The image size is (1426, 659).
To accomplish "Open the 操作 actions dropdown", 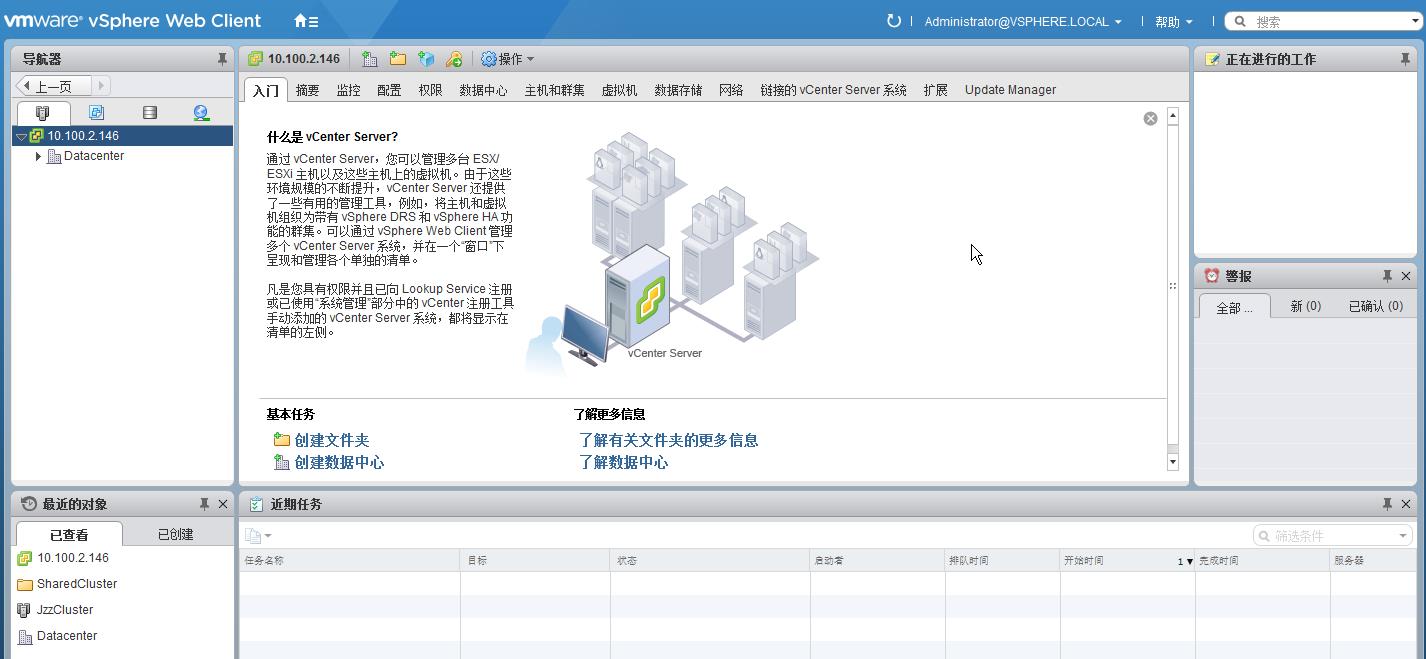I will (x=507, y=59).
